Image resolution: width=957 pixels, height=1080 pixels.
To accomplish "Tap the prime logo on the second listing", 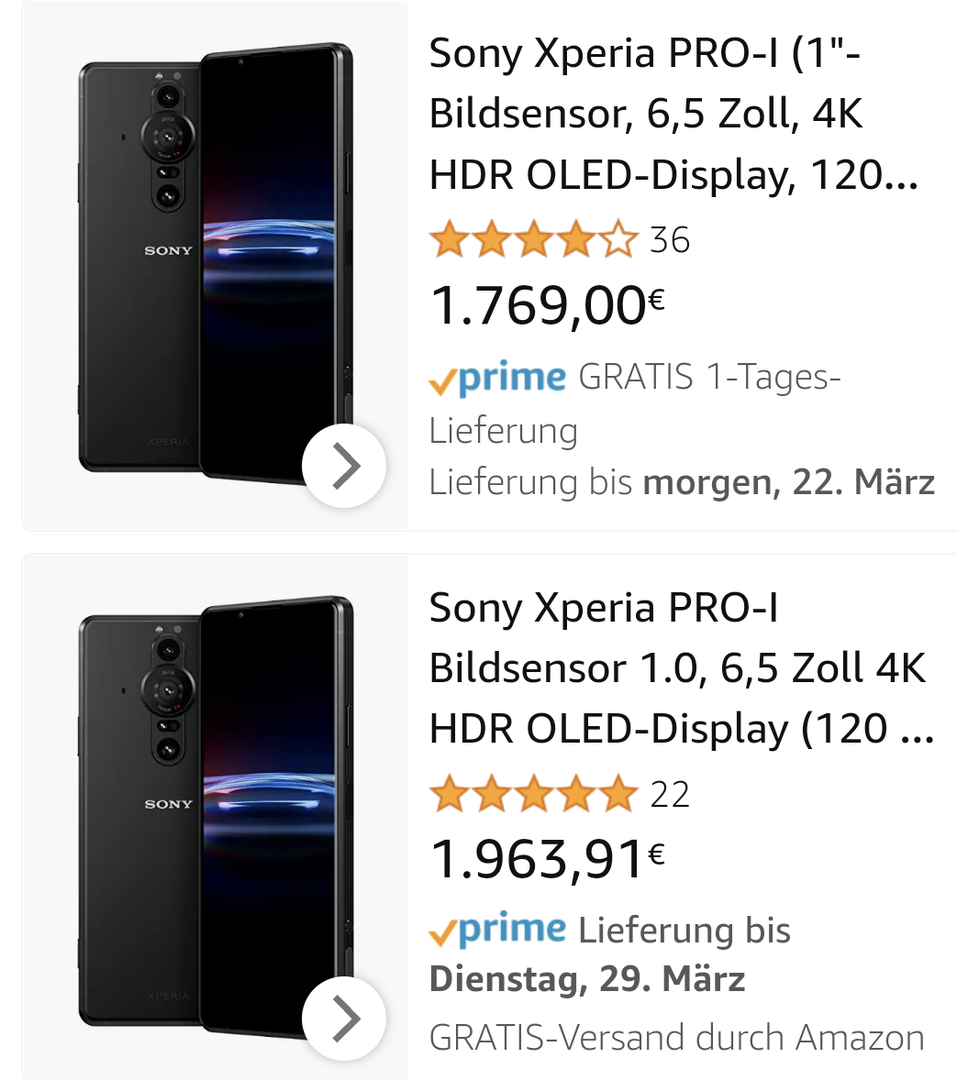I will (x=497, y=930).
